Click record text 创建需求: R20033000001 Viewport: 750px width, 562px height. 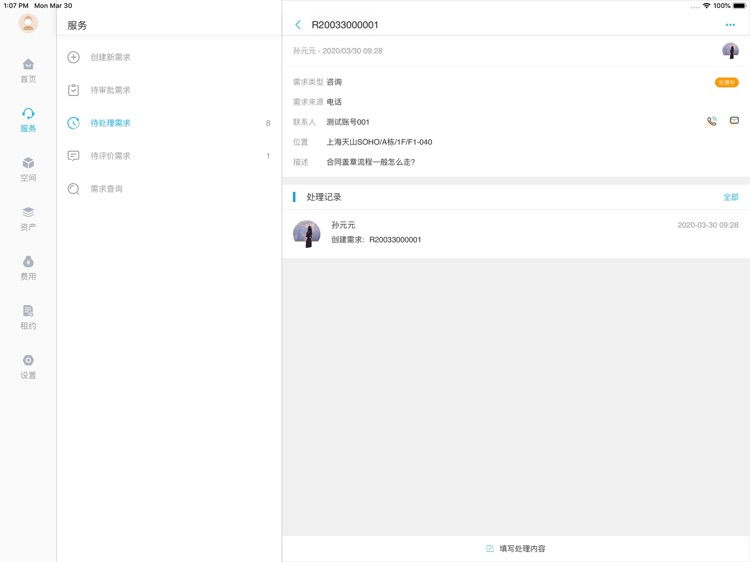[376, 240]
